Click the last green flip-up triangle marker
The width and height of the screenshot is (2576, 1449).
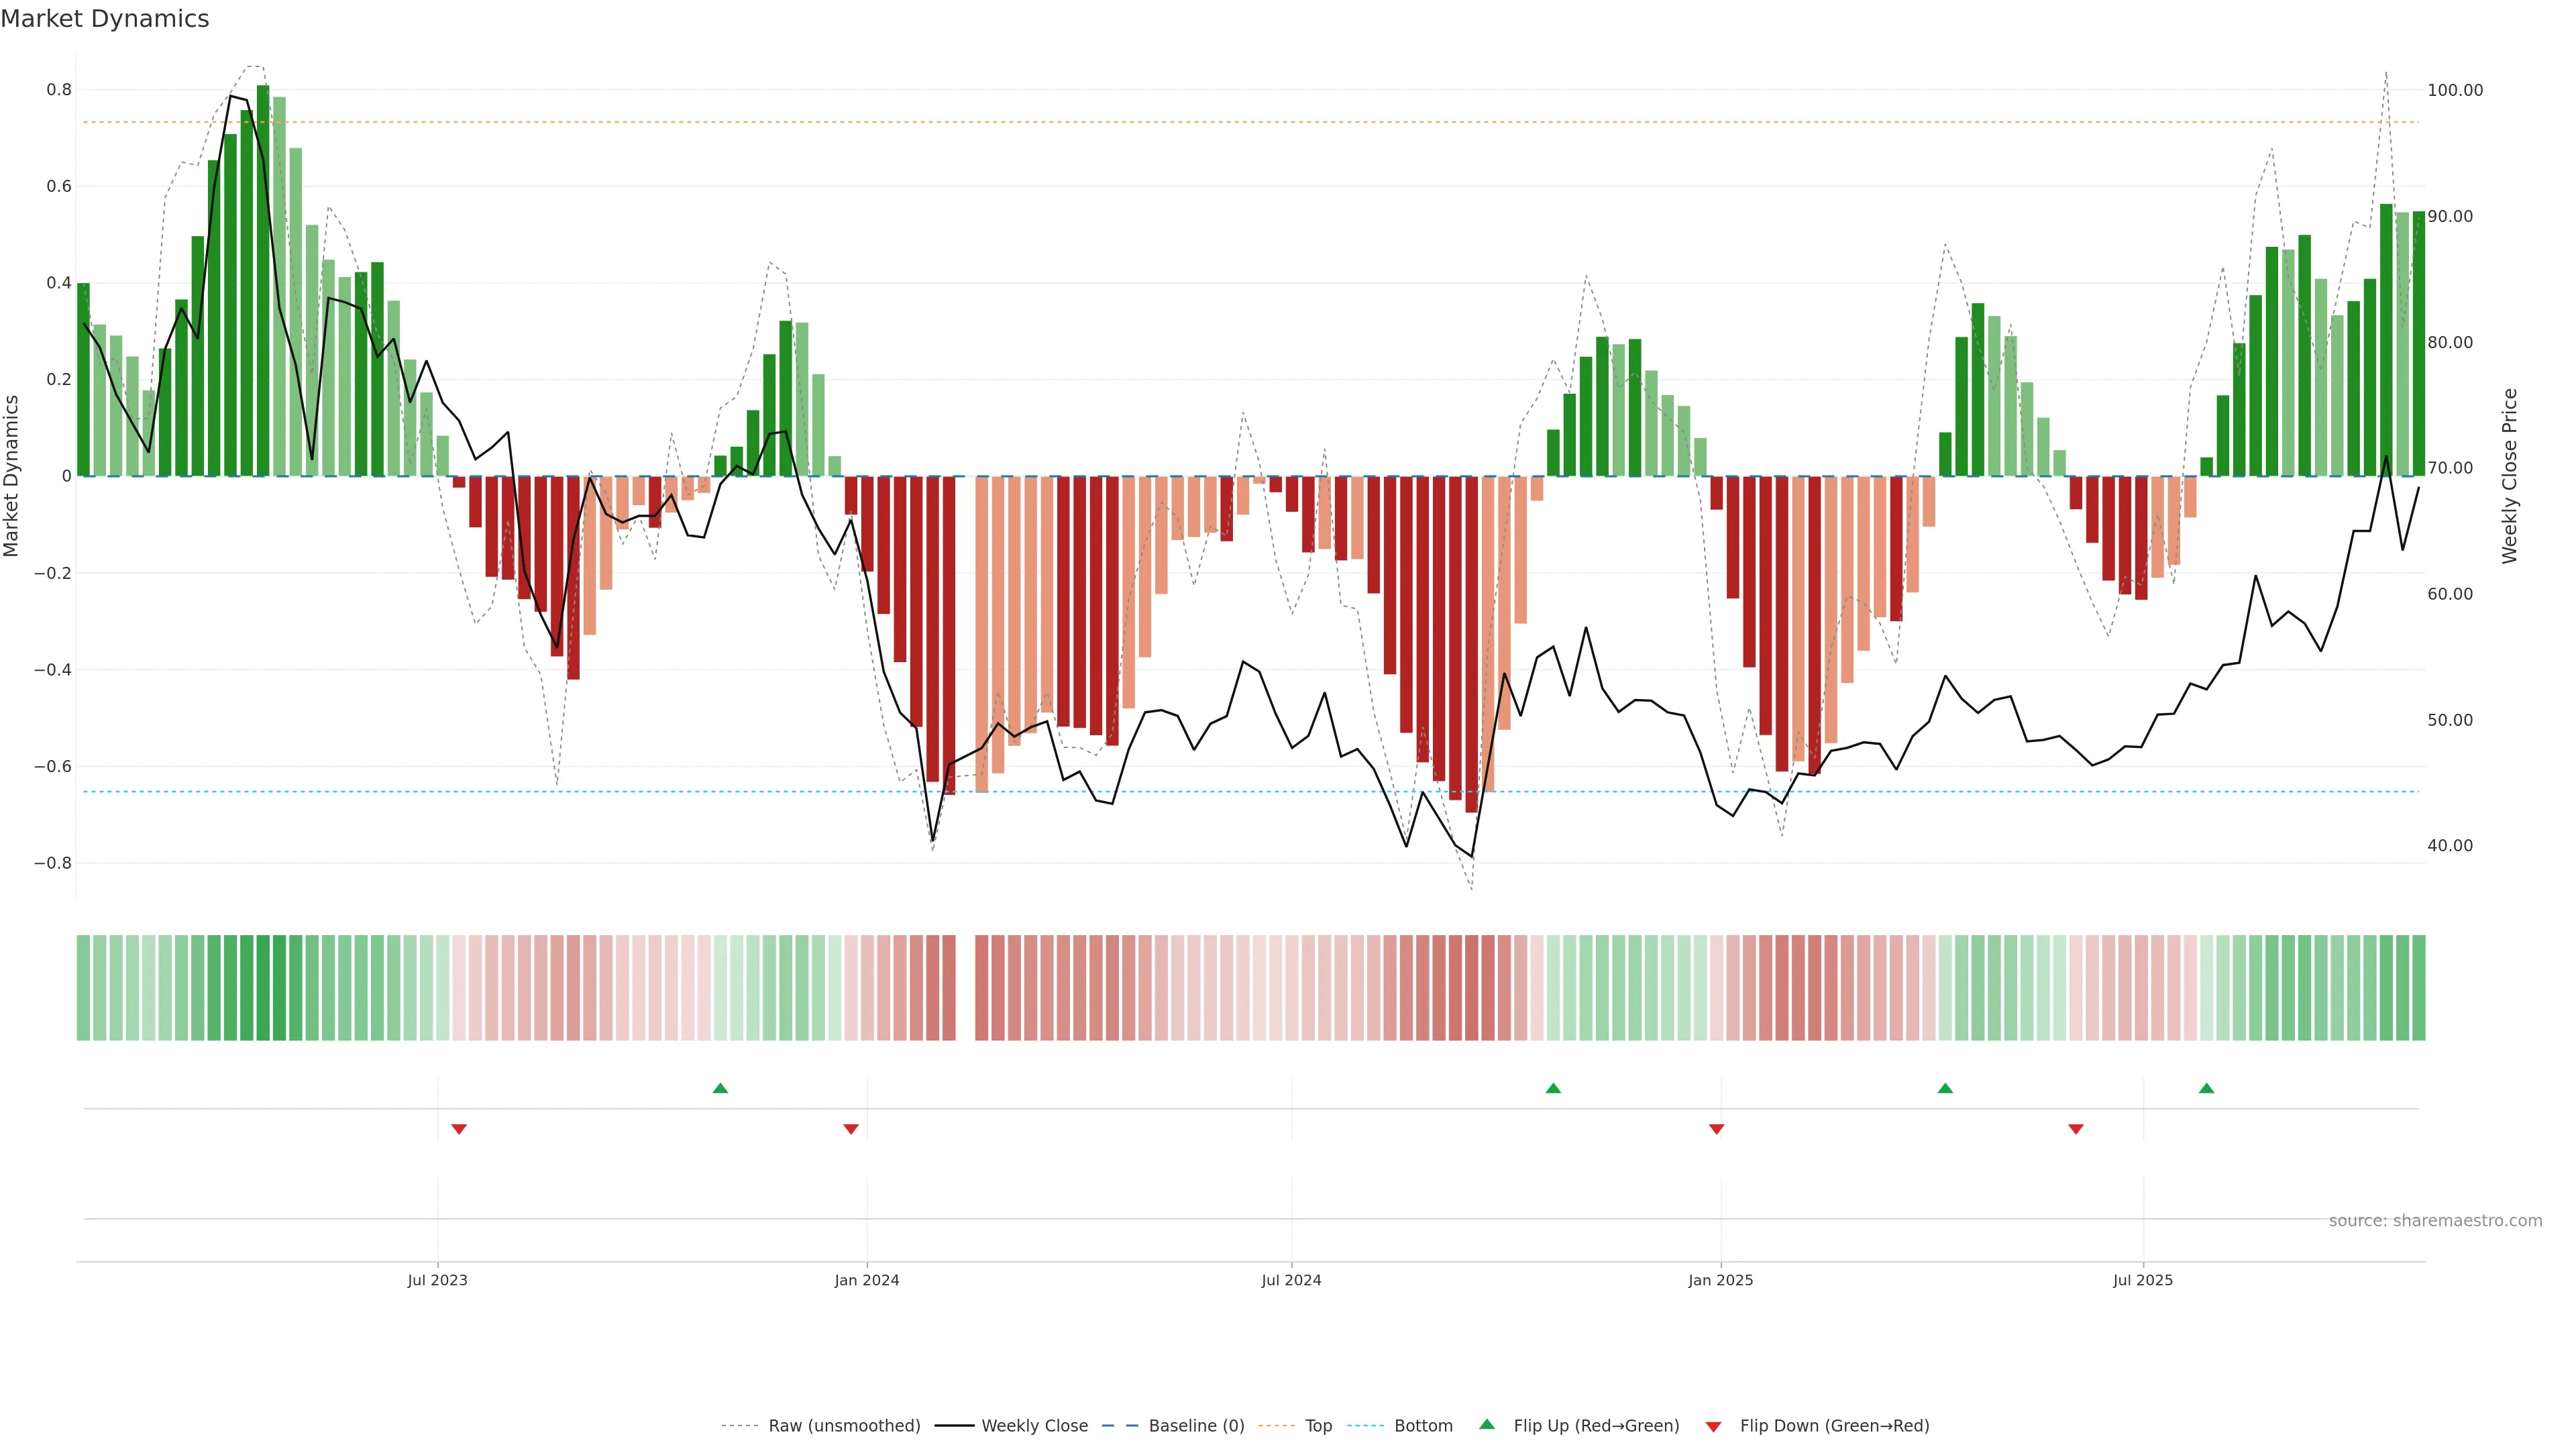coord(2206,1088)
